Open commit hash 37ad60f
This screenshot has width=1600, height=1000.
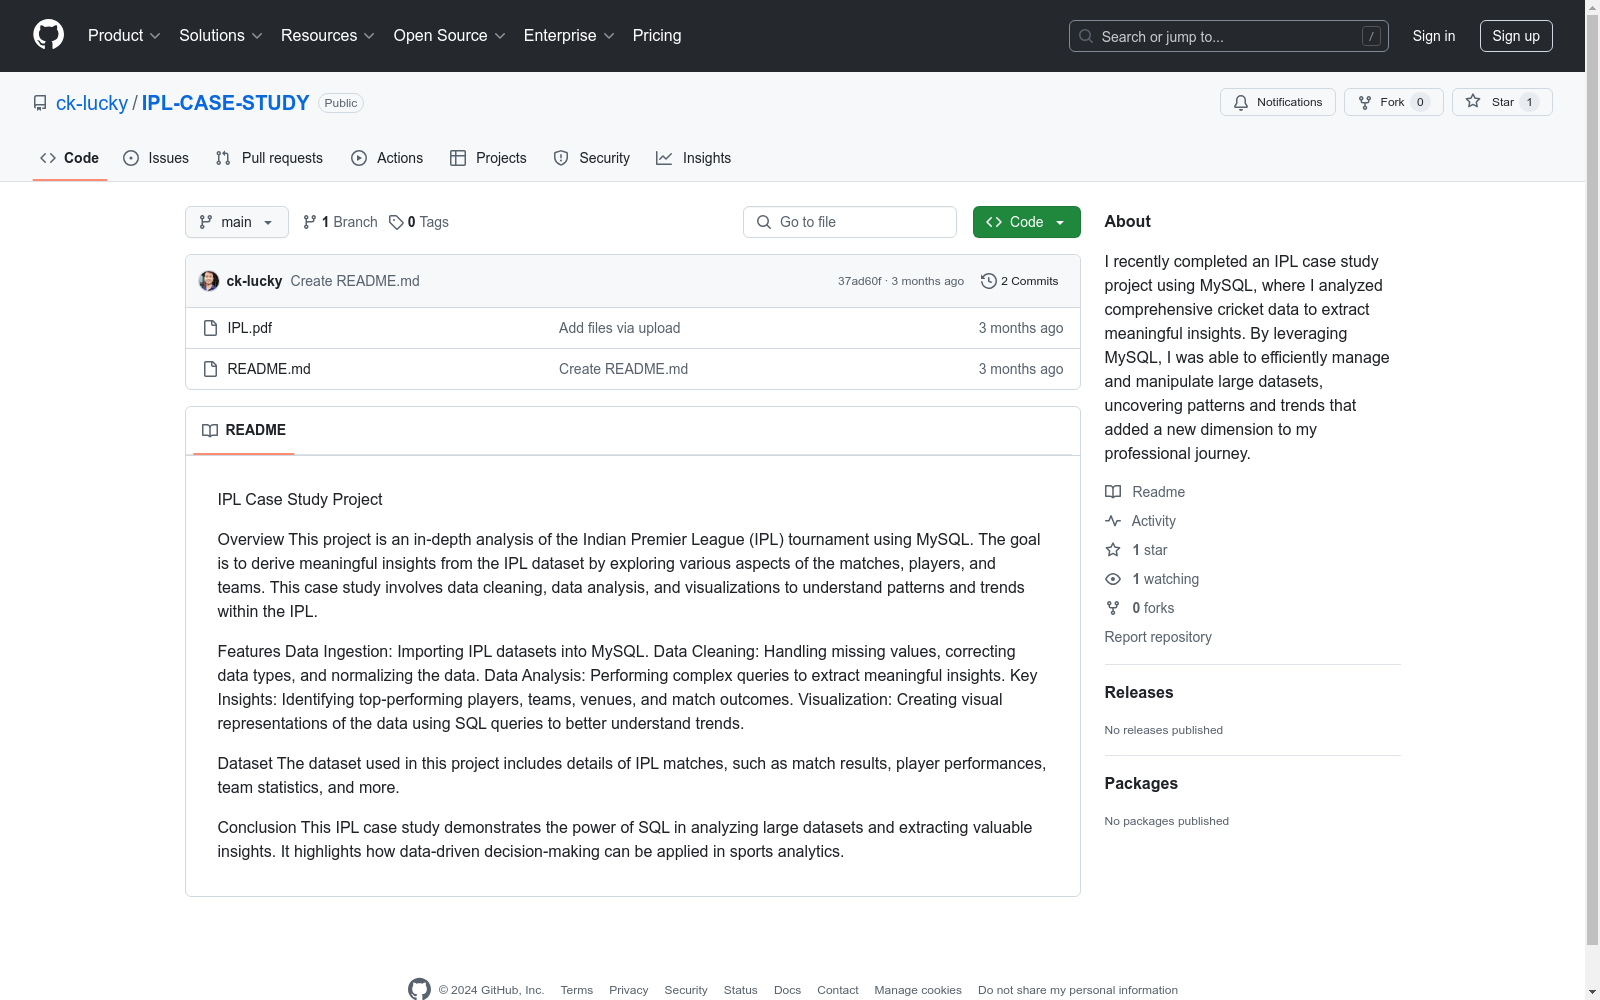pos(860,281)
